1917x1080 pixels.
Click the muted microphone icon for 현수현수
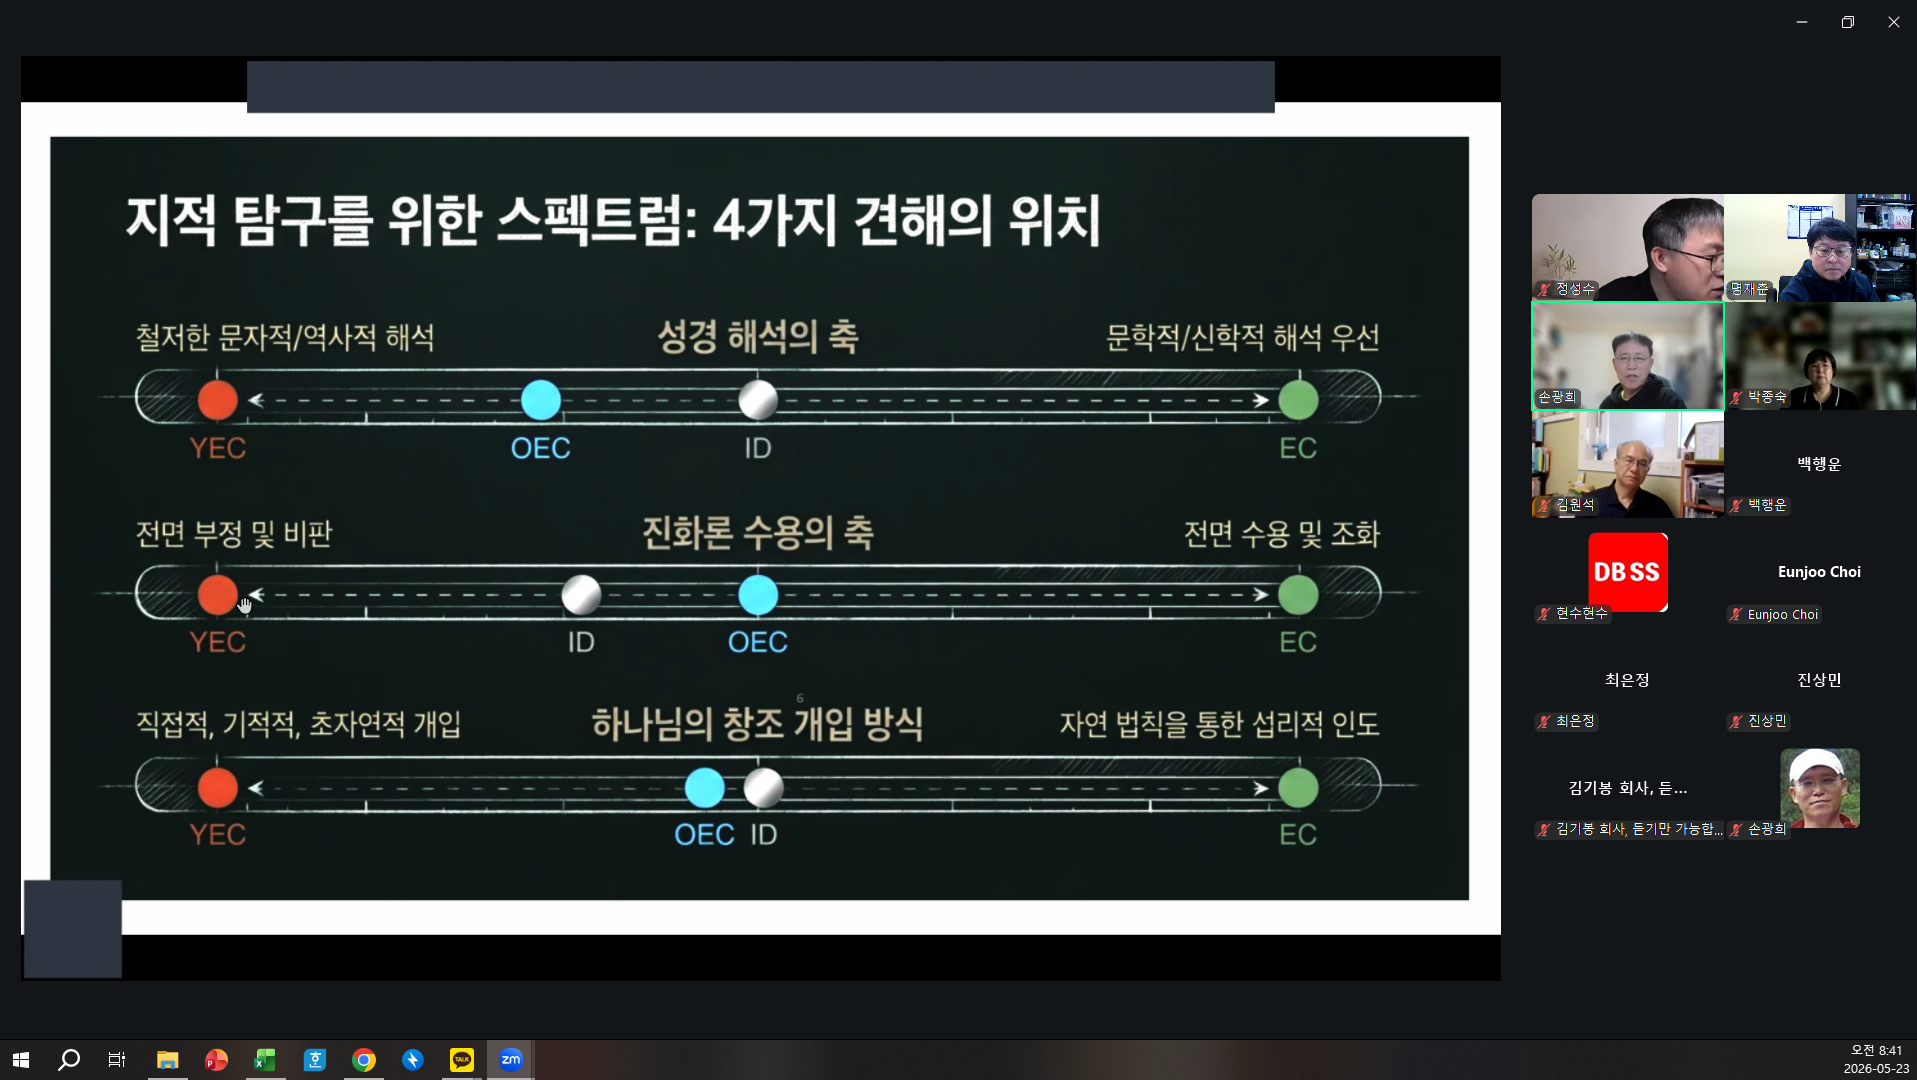point(1544,613)
